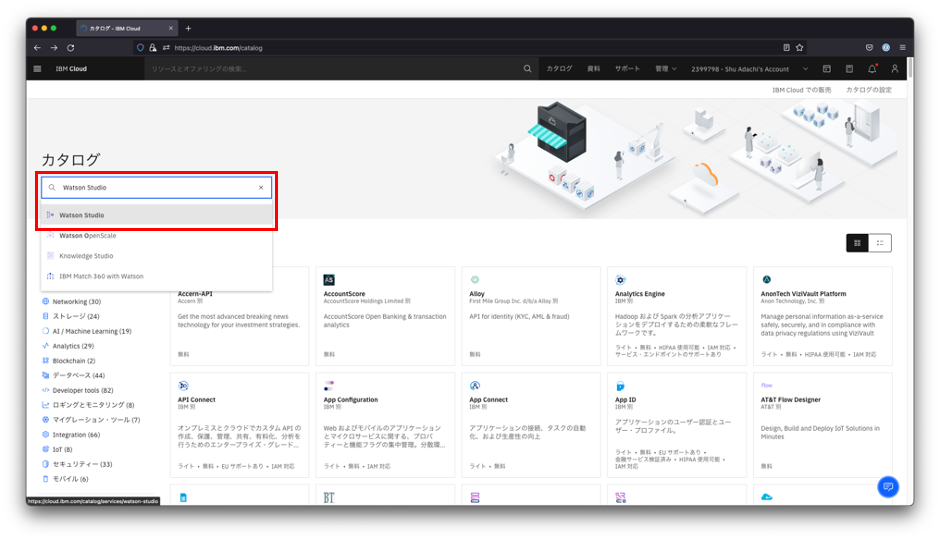This screenshot has height=540, width=940.
Task: Reload the page with the browser refresh icon
Action: 71,48
